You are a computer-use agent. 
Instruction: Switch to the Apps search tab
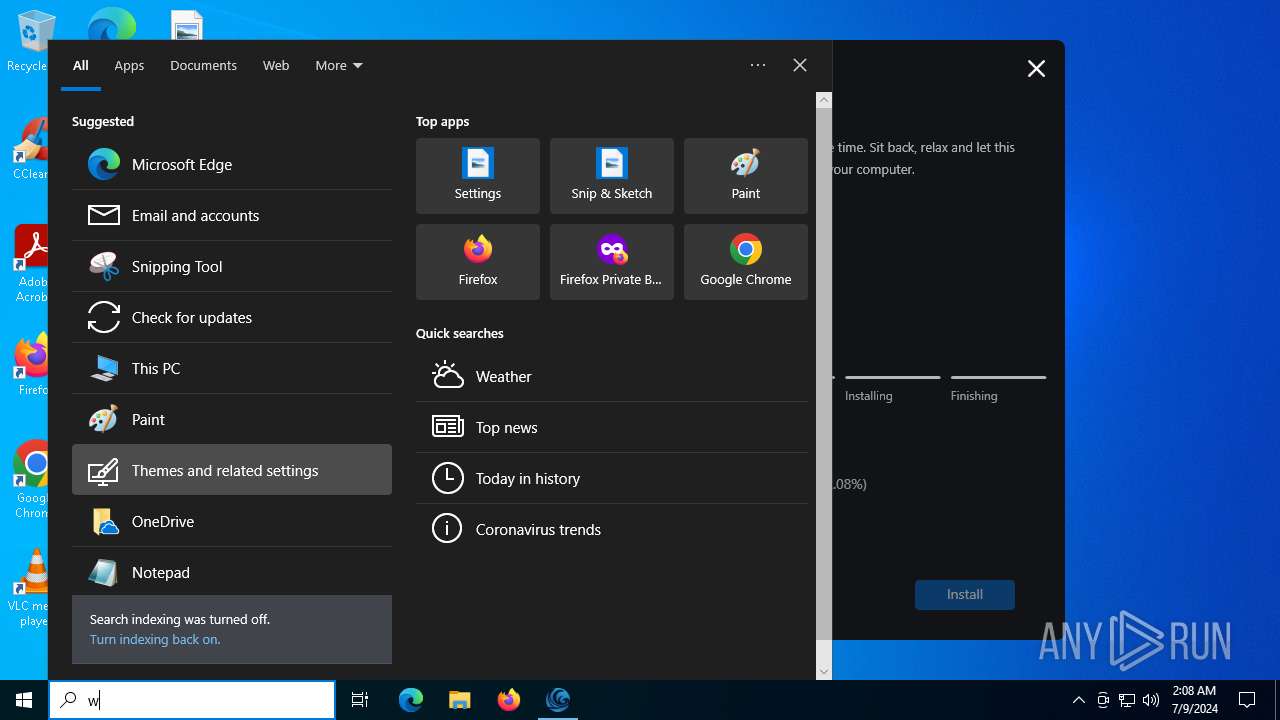point(129,65)
